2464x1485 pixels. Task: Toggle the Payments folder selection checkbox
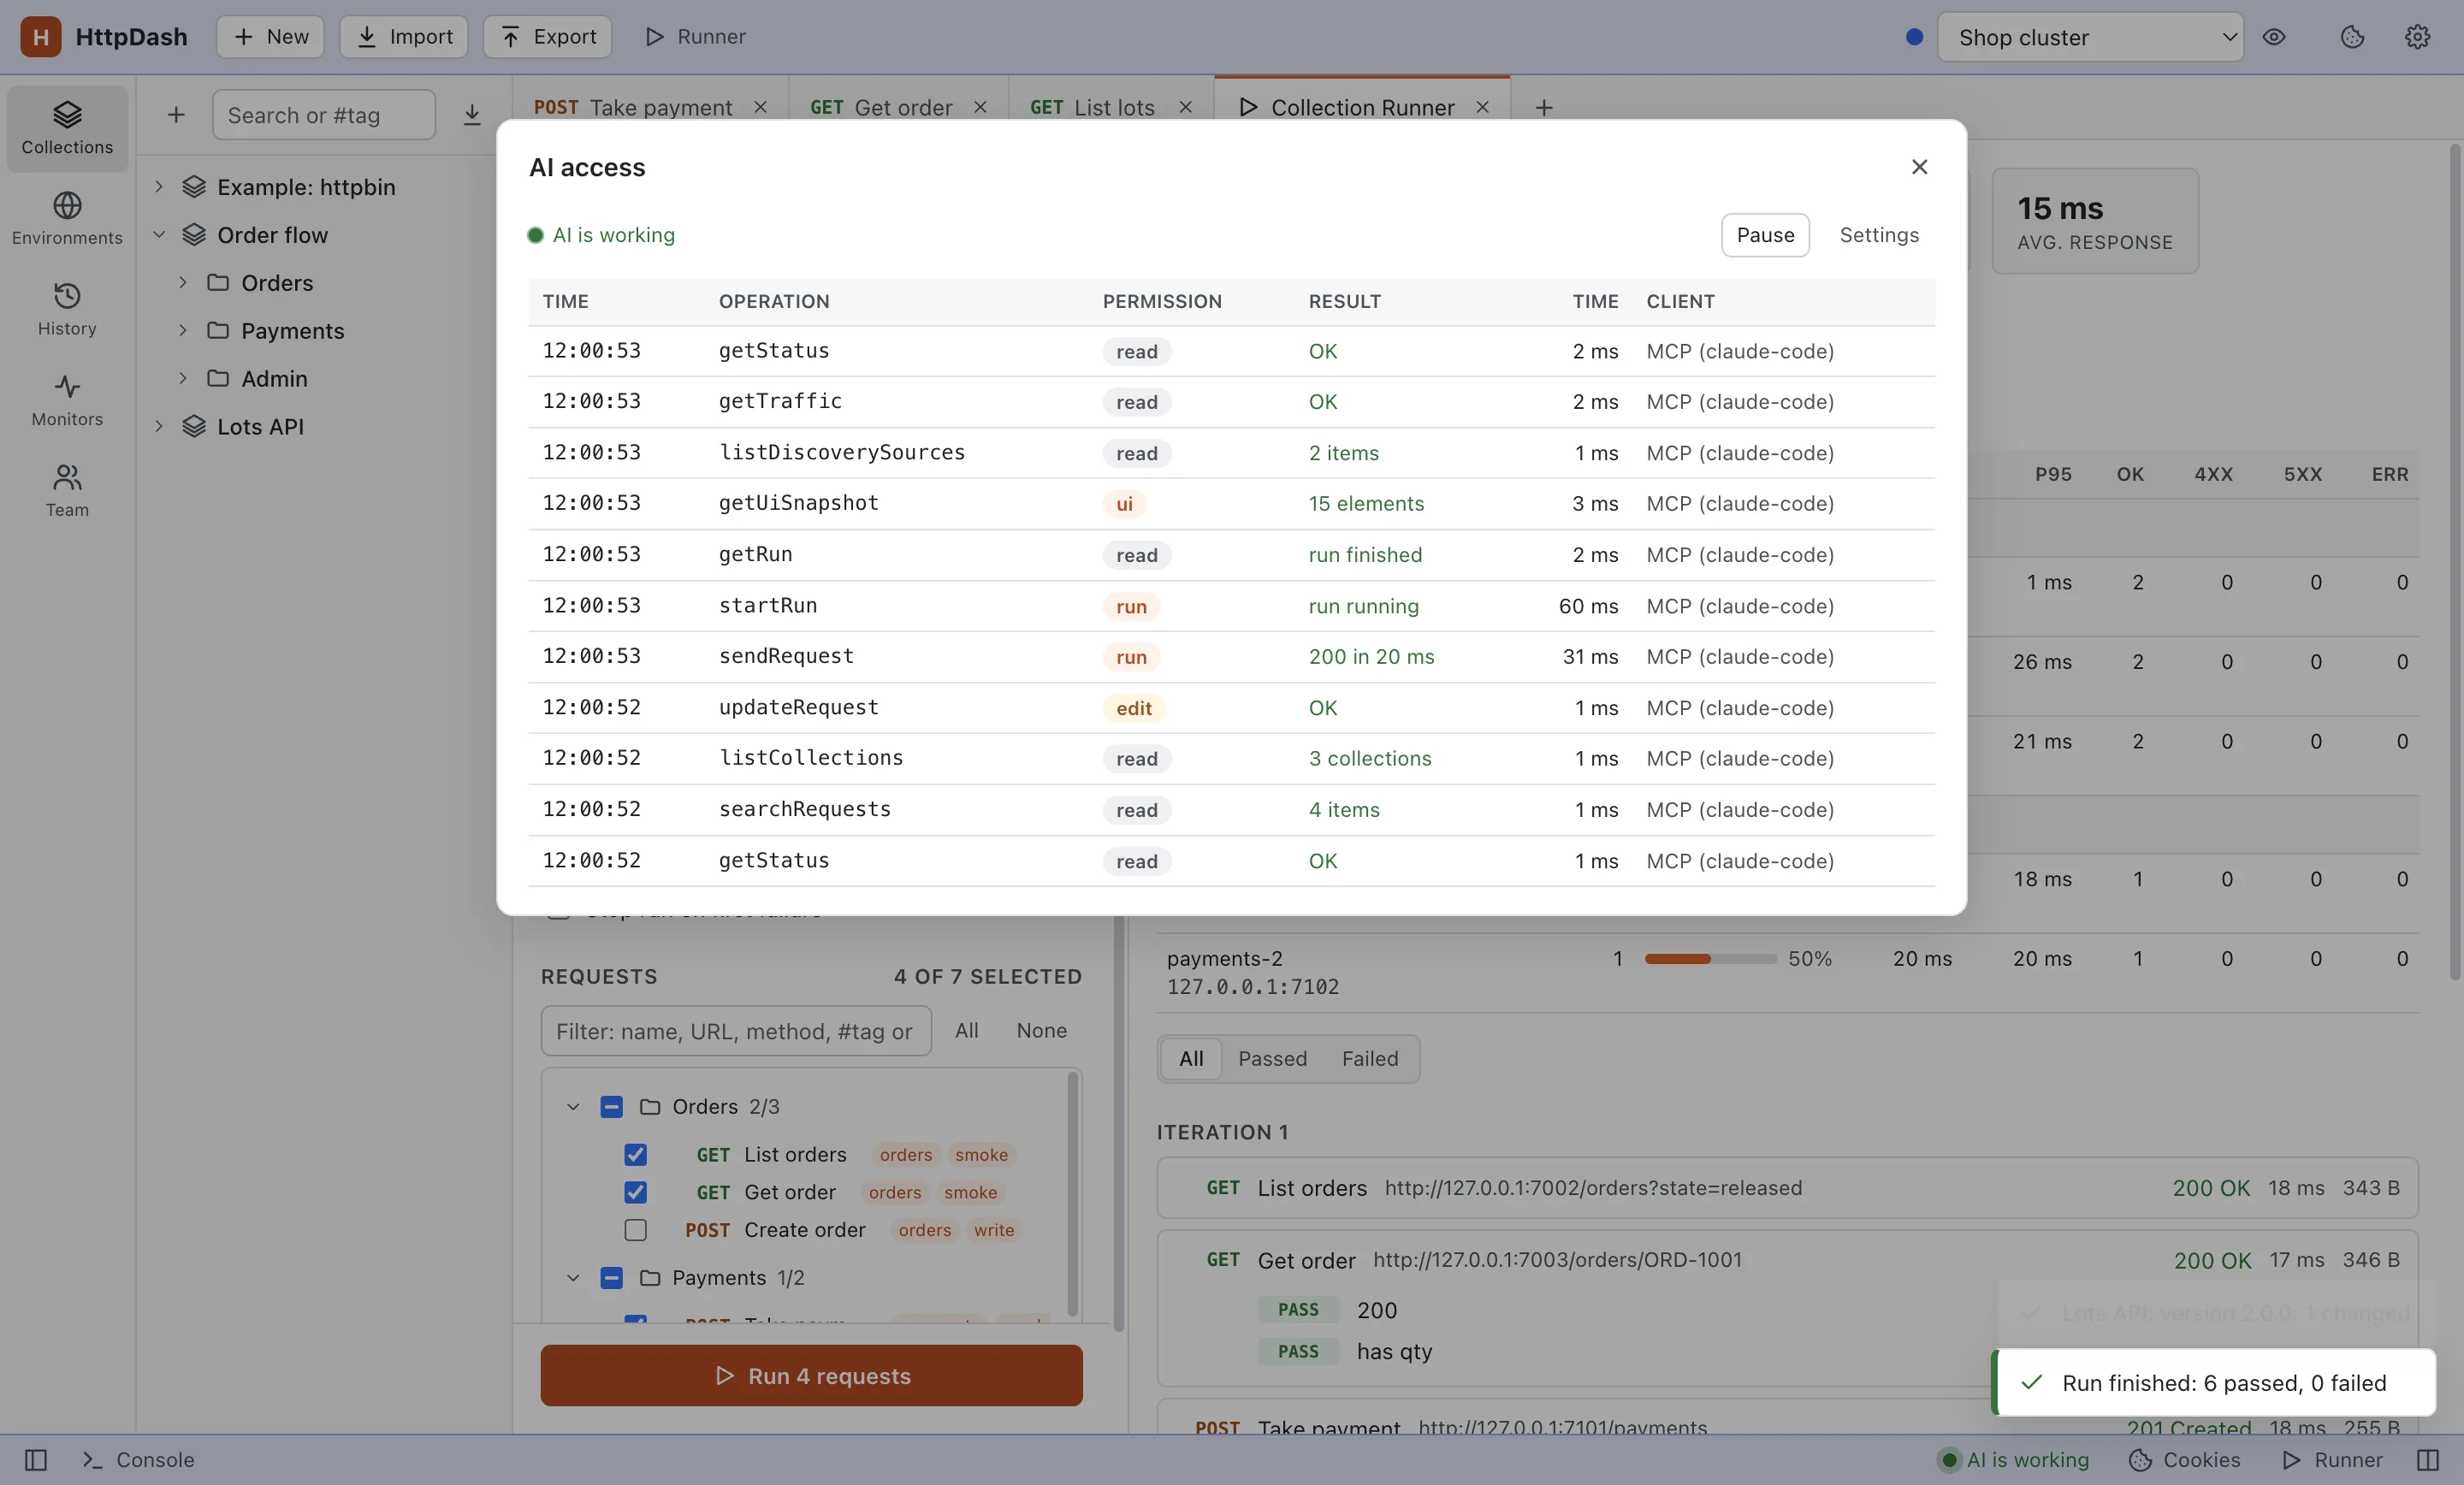click(612, 1278)
